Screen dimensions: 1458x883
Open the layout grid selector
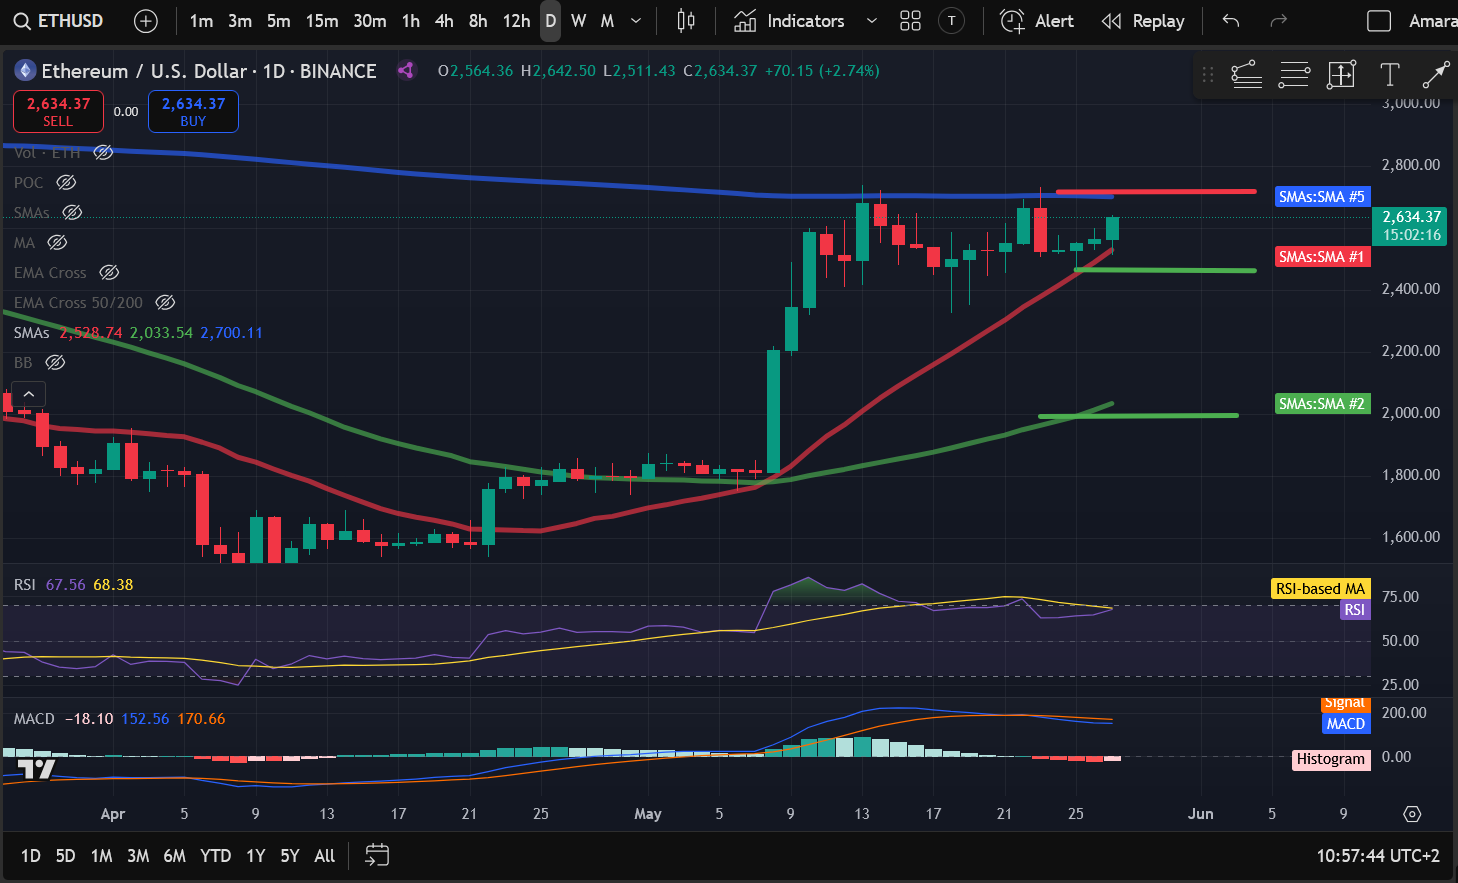[910, 21]
